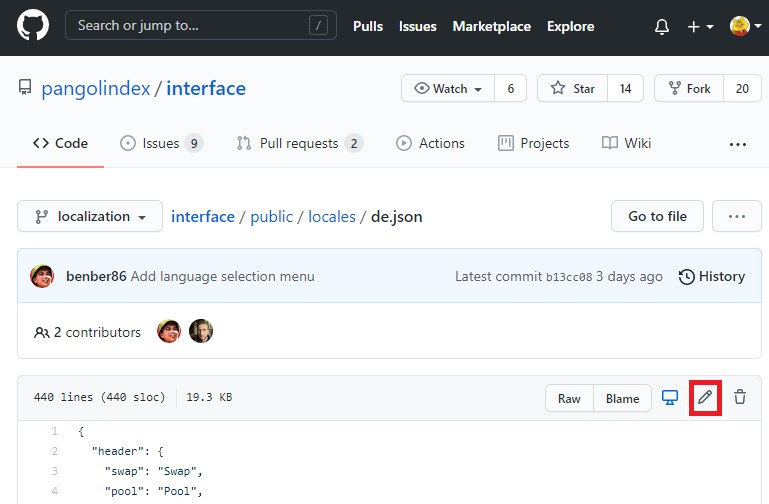
Task: Open interface repository link in title
Action: click(x=206, y=89)
